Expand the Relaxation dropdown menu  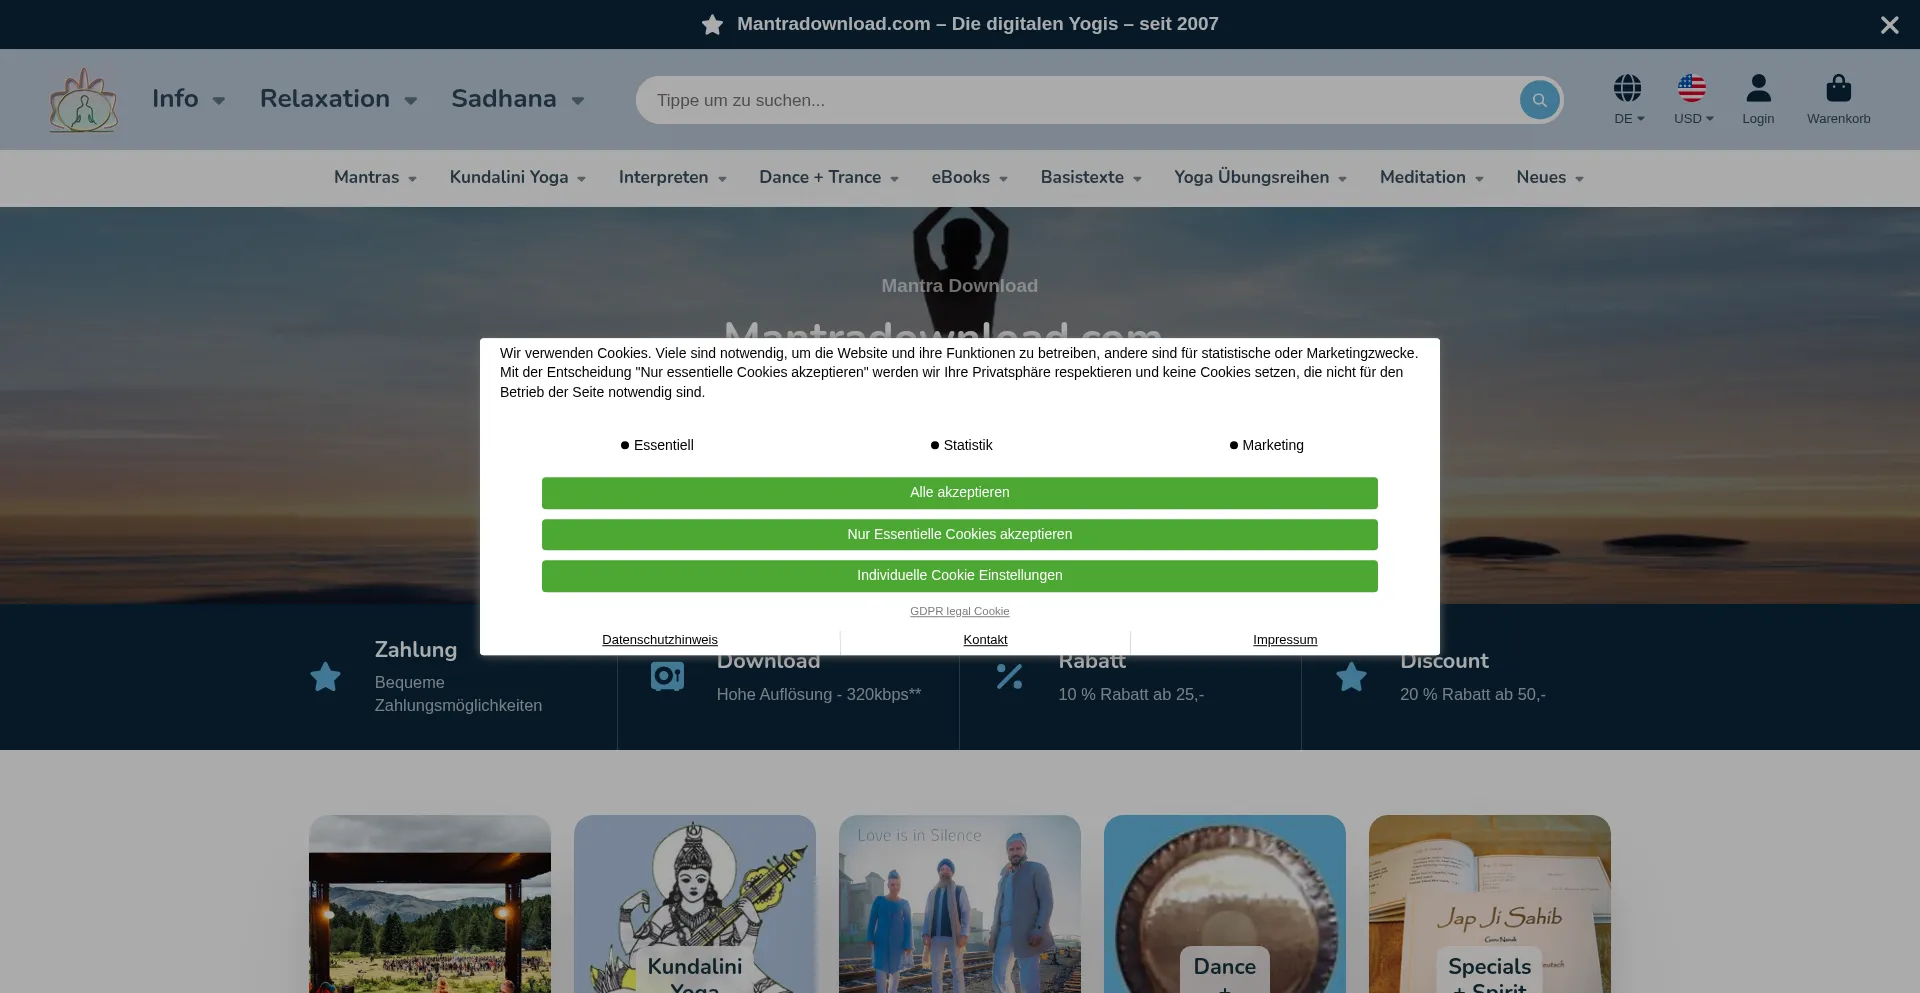coord(338,99)
